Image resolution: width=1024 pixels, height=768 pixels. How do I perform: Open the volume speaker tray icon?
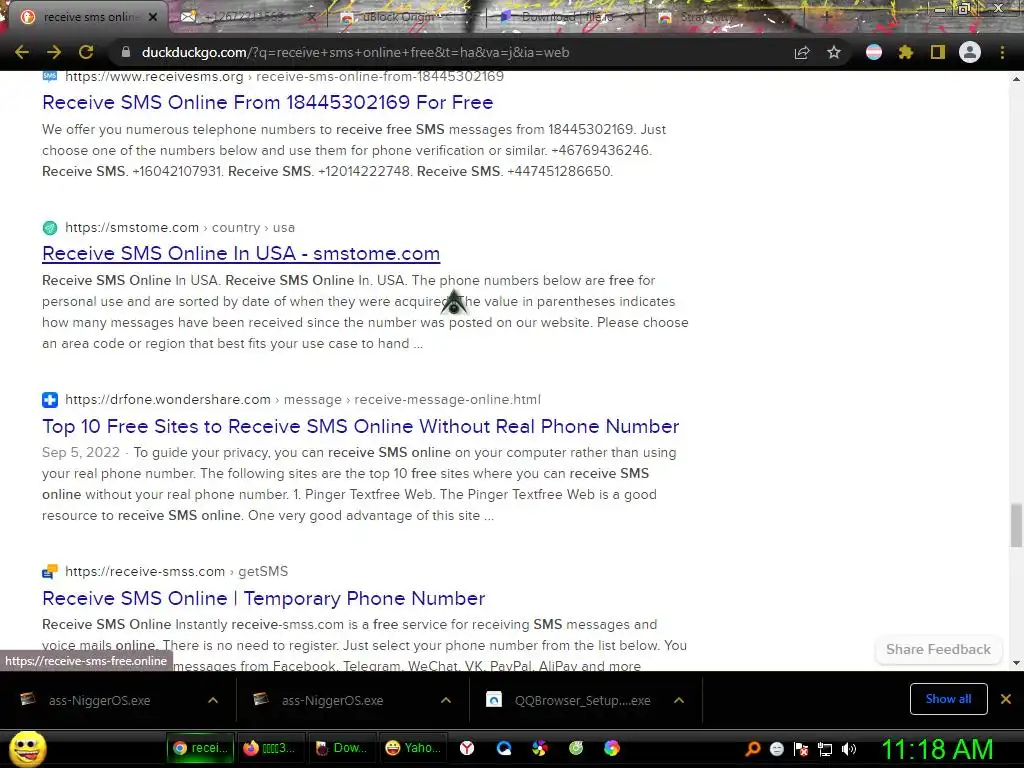849,749
